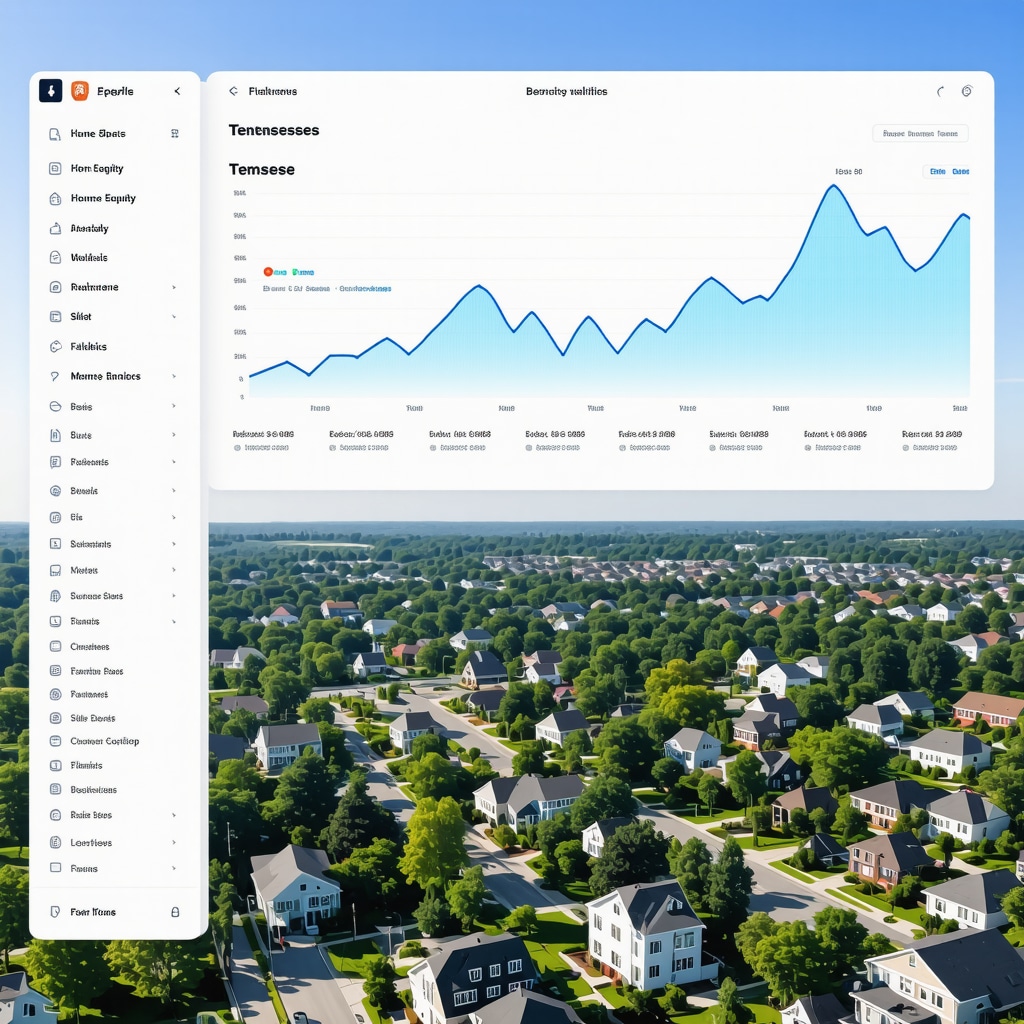Click the house icon for Houme Eqpity
Screen dimensions: 1024x1024
click(x=55, y=199)
